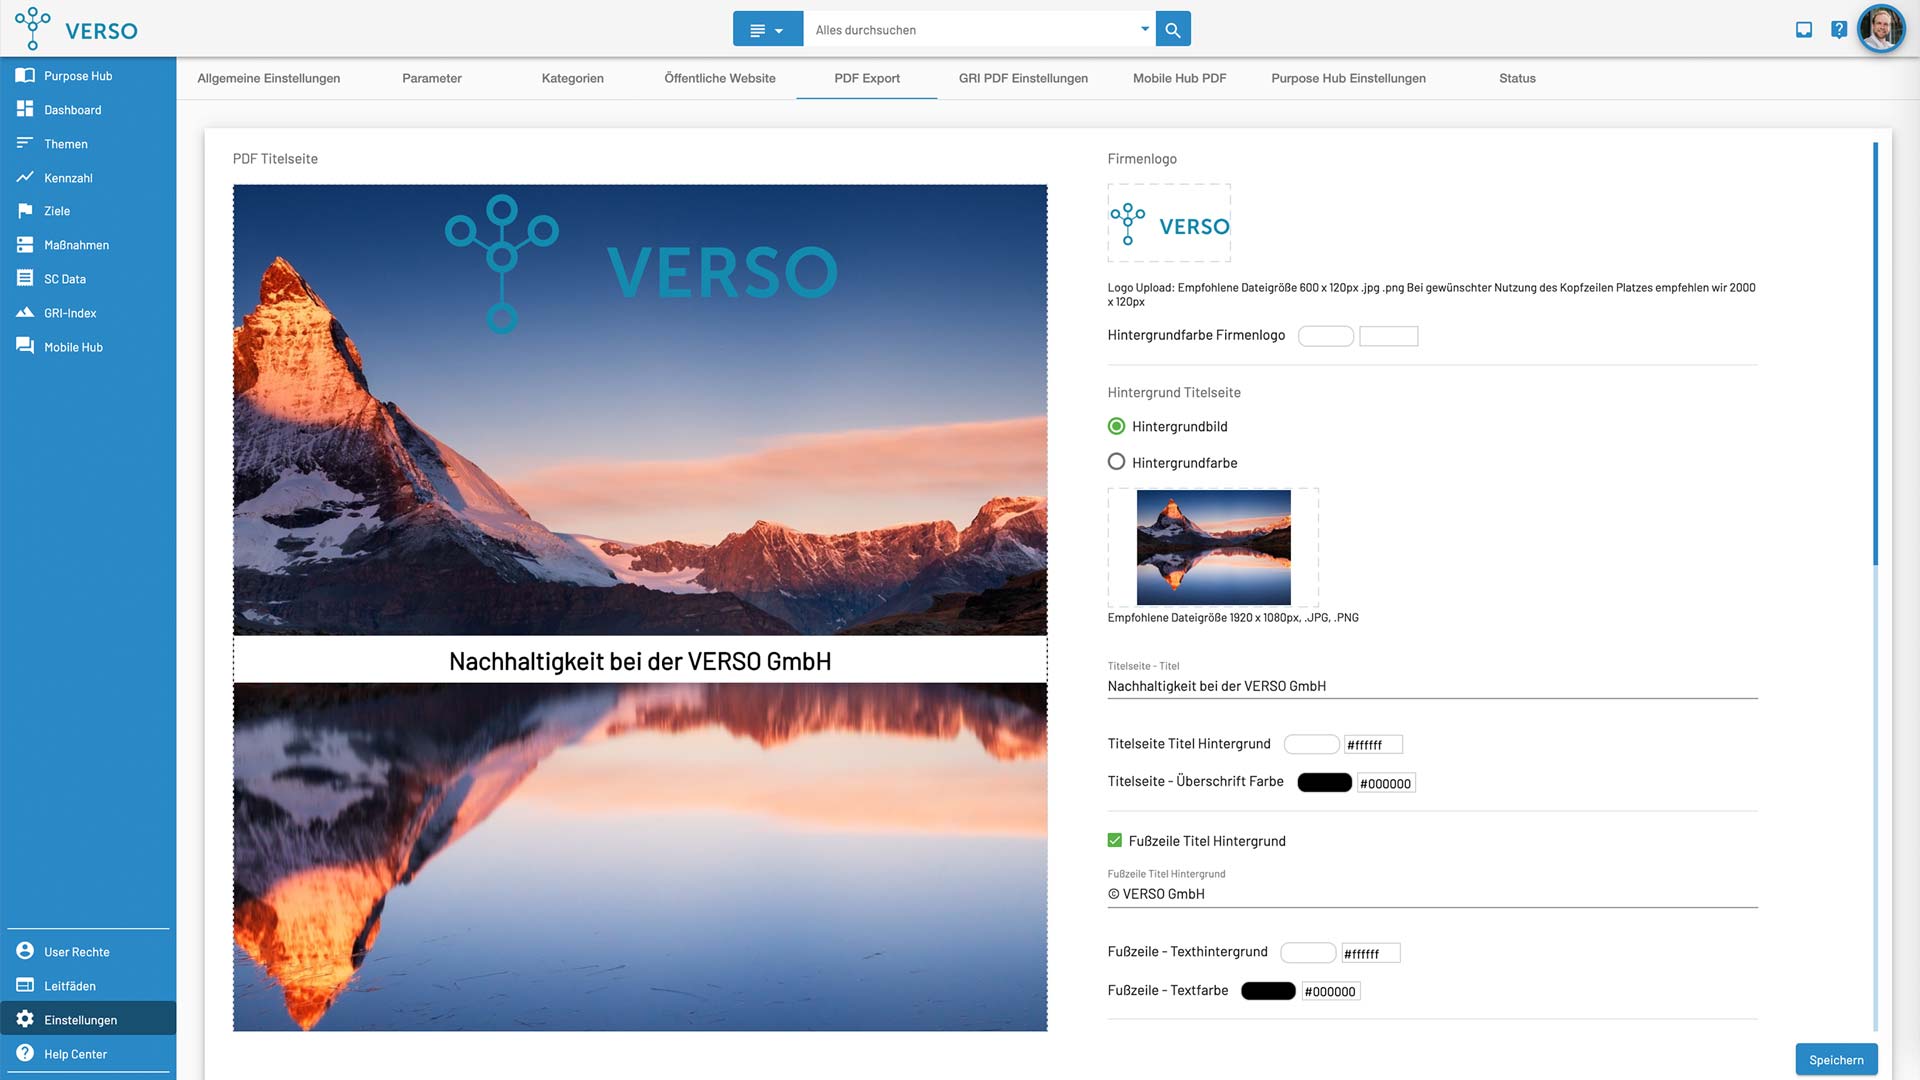Click the inbox icon in header

point(1804,30)
